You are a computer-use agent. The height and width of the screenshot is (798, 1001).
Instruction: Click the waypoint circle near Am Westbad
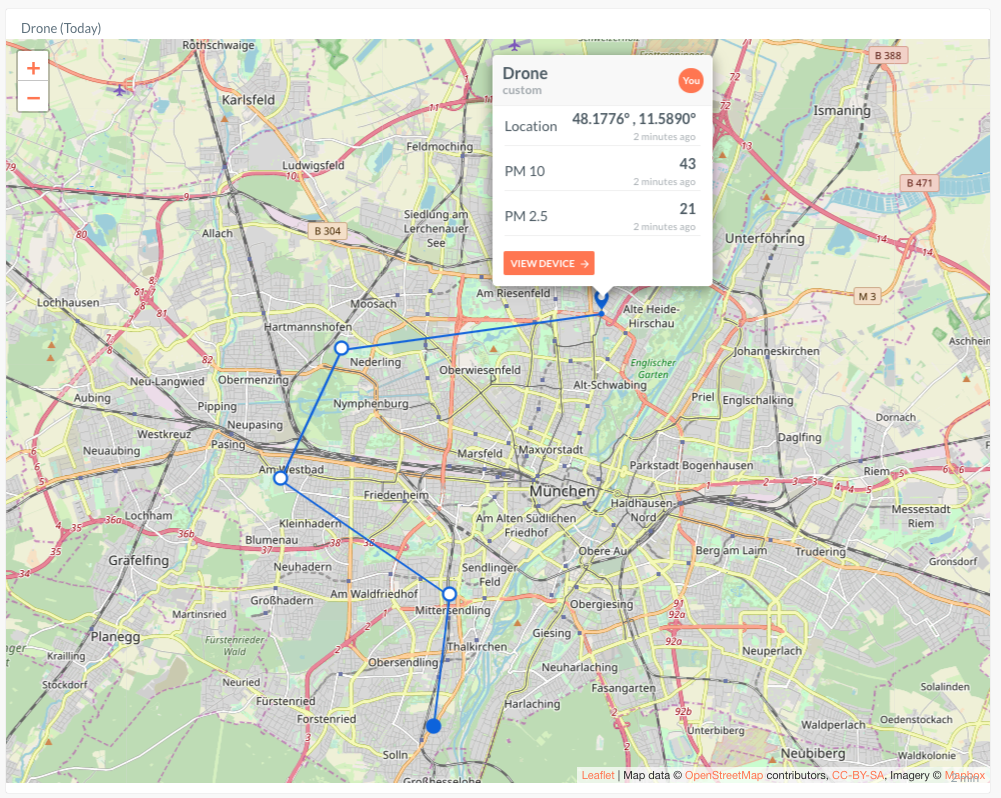(x=279, y=478)
